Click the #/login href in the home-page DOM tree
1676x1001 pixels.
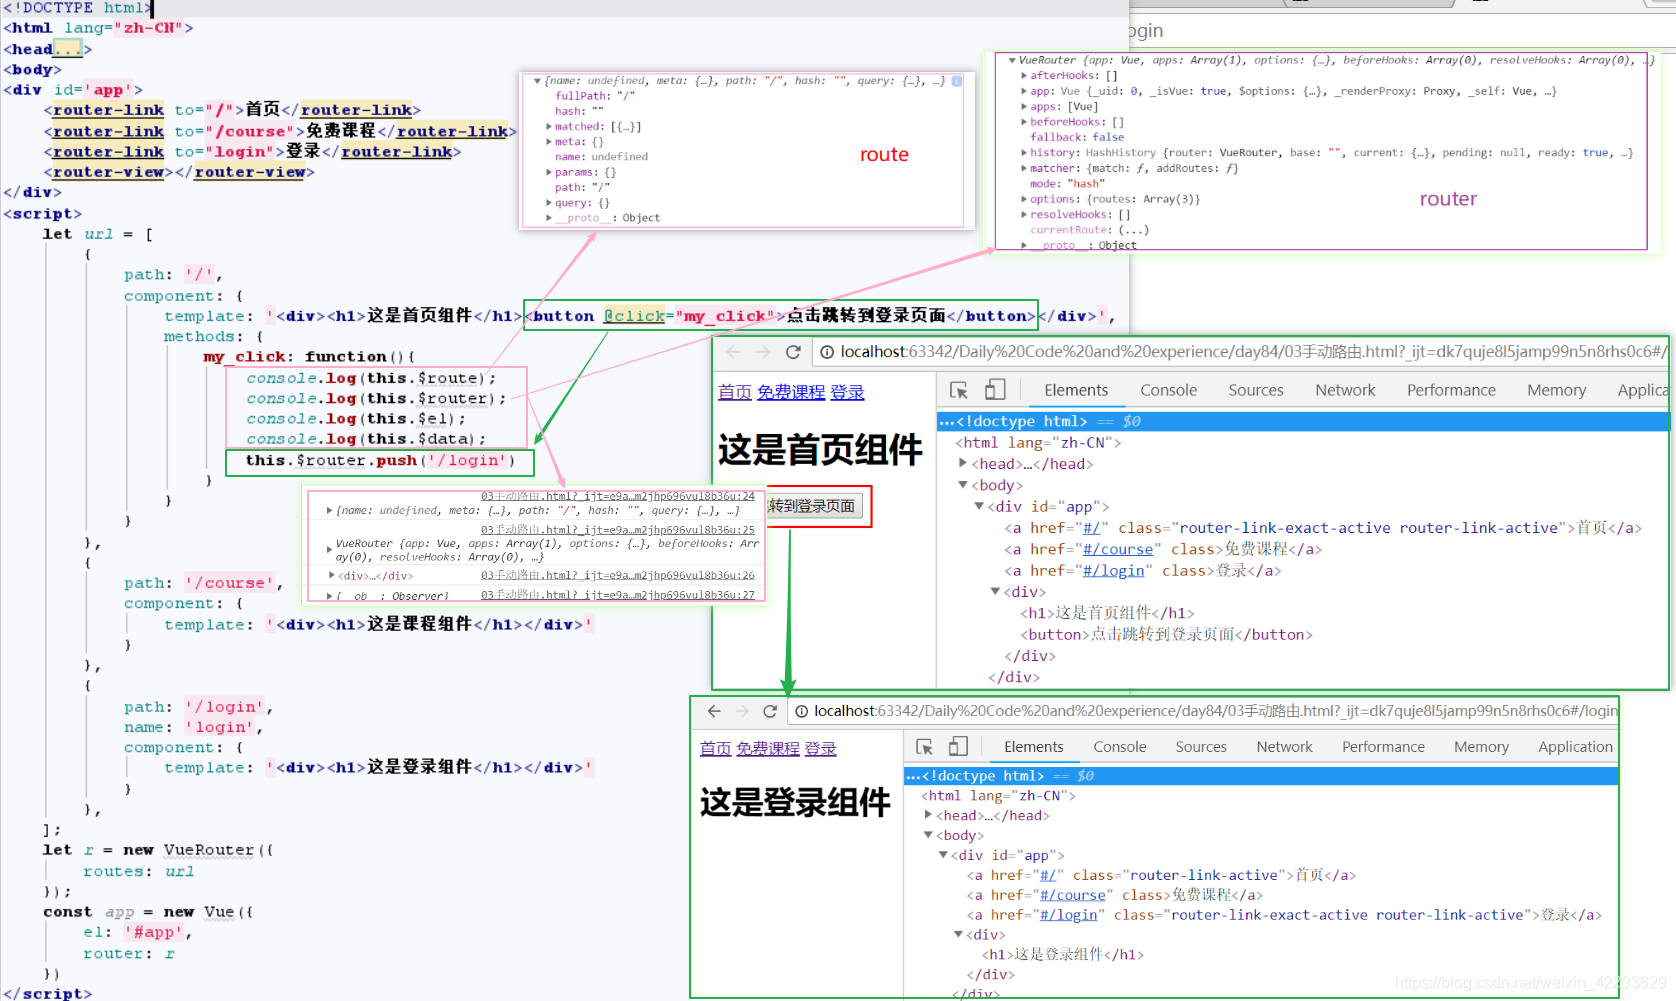click(1114, 571)
